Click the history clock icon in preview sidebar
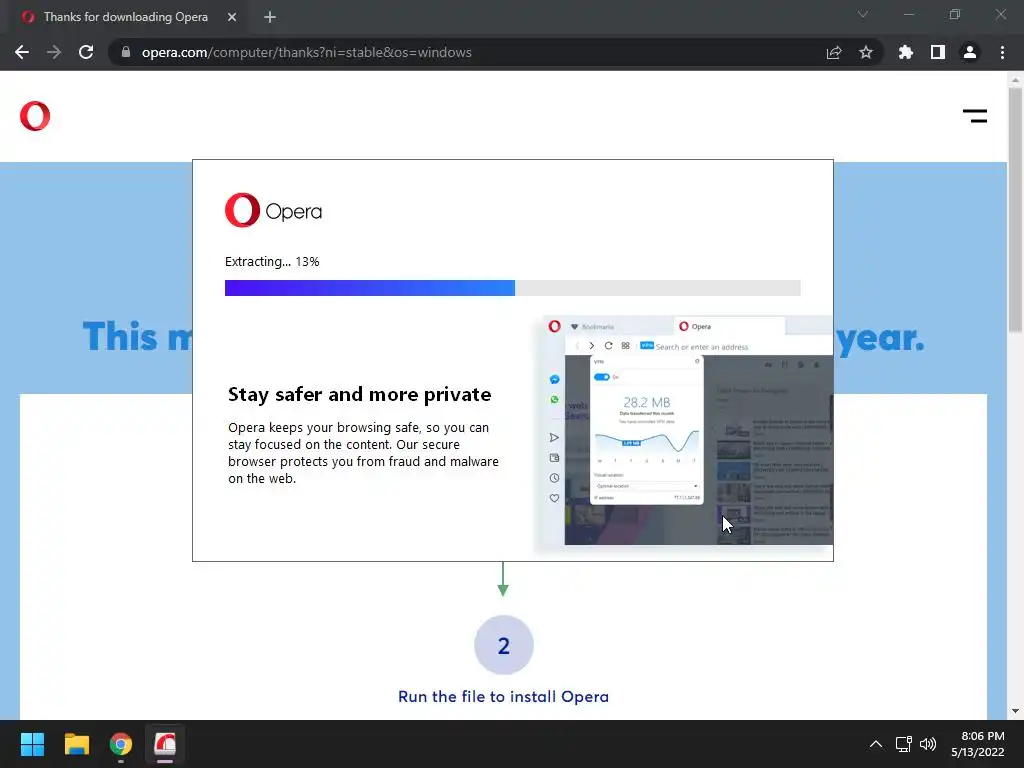 [x=554, y=478]
